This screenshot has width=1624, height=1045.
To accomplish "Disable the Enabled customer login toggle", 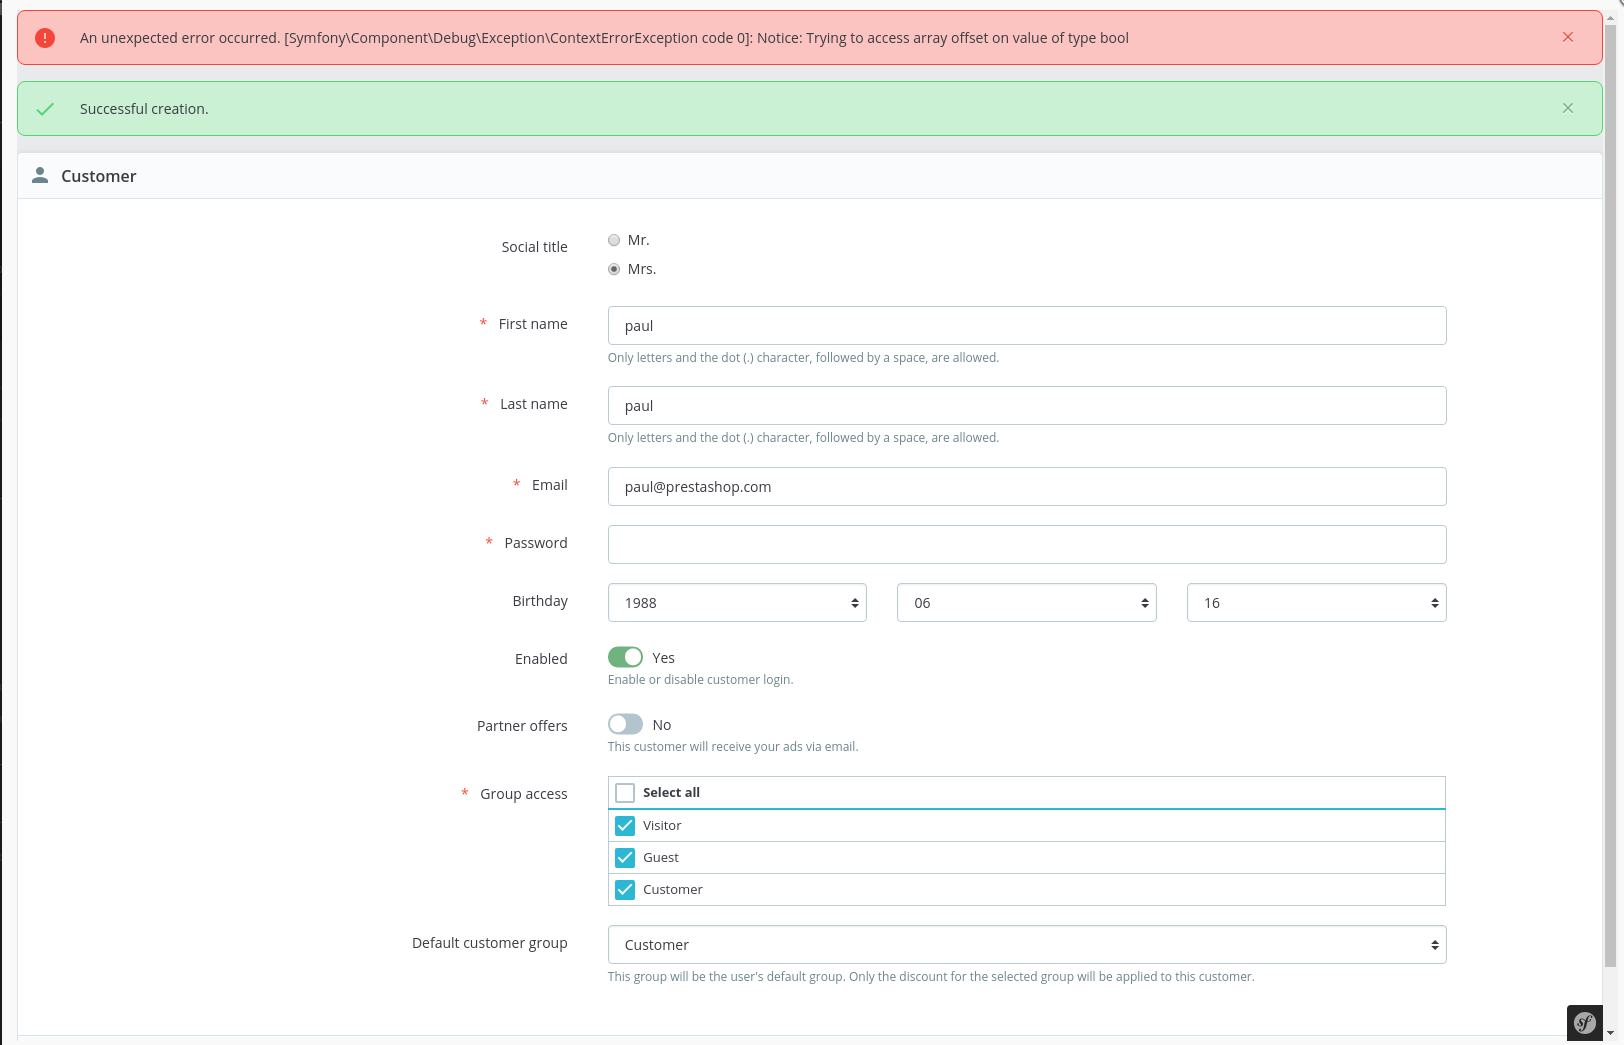I will [x=625, y=657].
